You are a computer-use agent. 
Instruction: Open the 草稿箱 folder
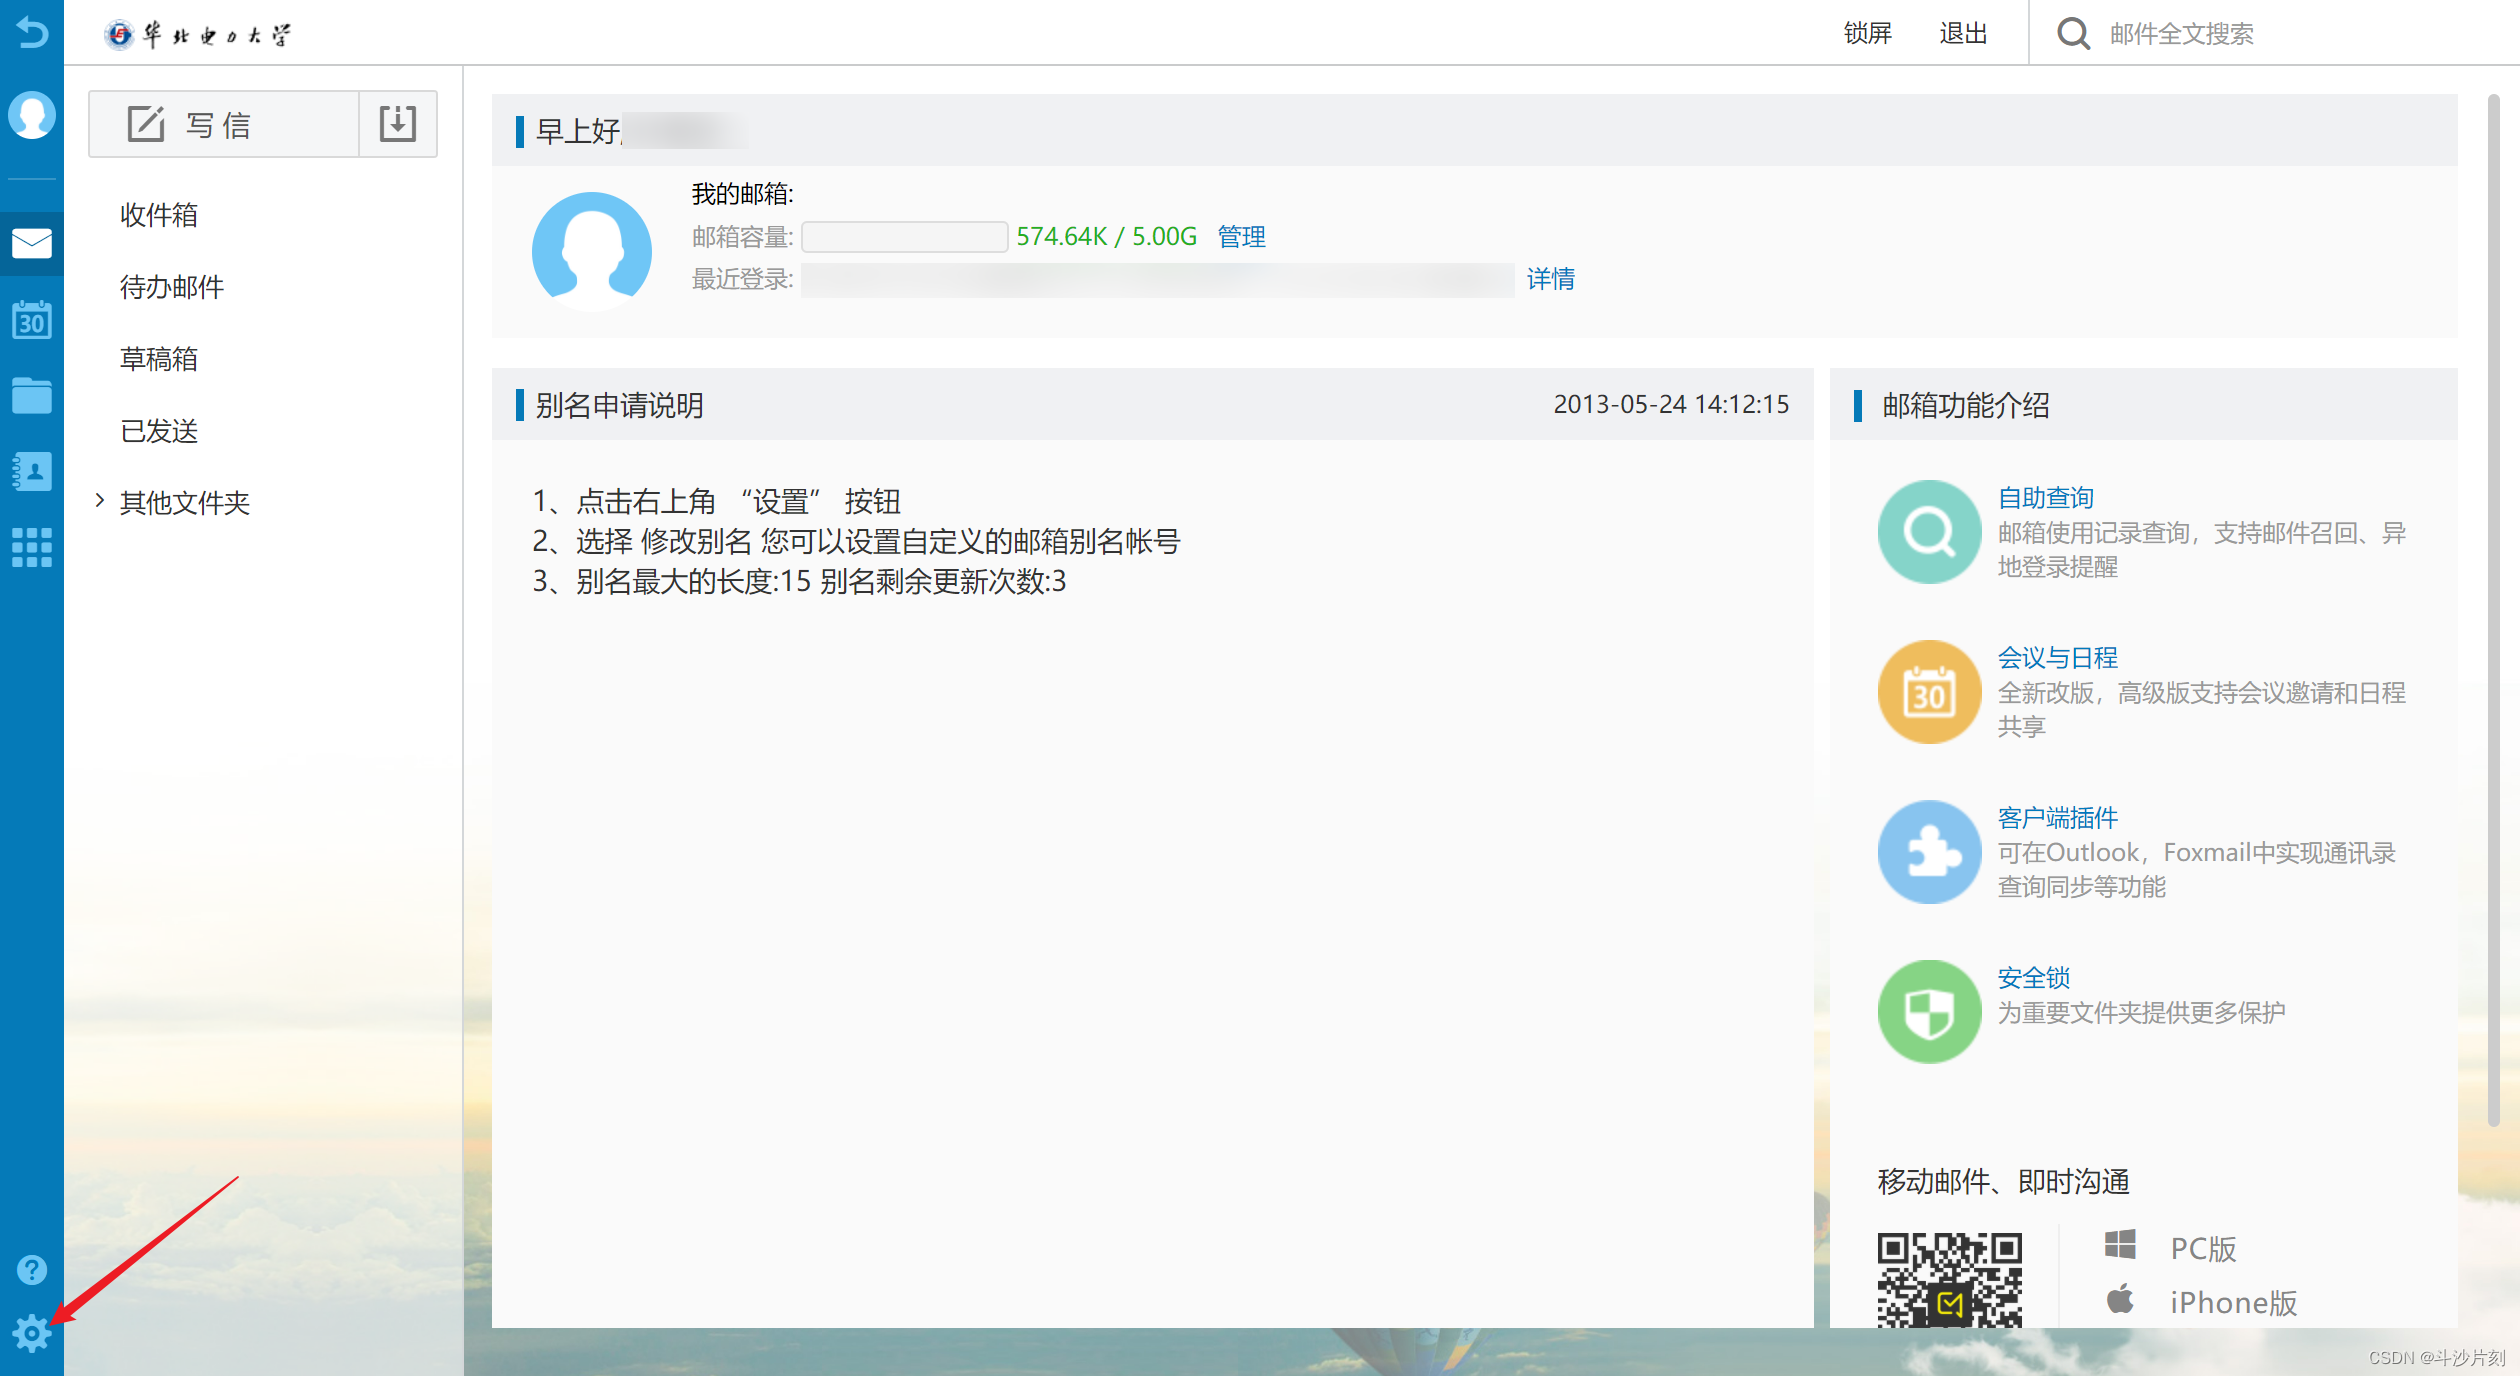158,358
